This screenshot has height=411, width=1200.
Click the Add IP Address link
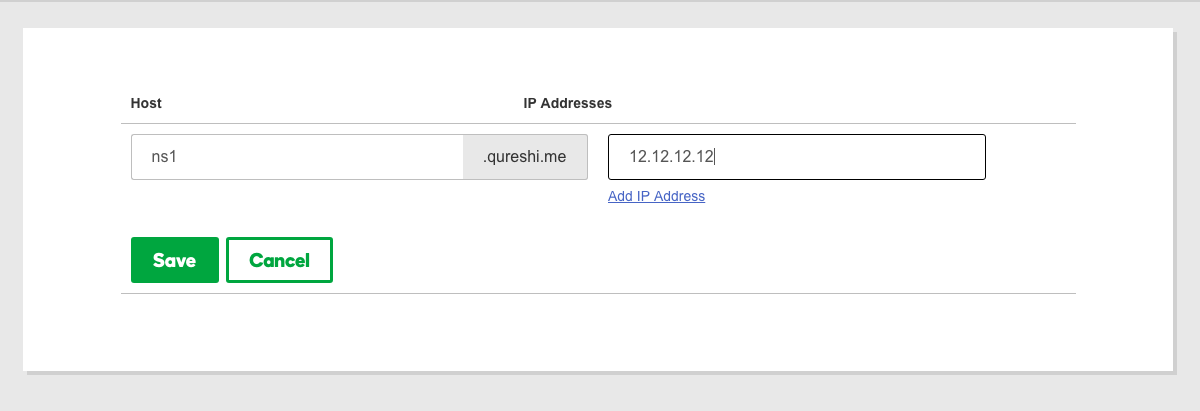tap(656, 196)
